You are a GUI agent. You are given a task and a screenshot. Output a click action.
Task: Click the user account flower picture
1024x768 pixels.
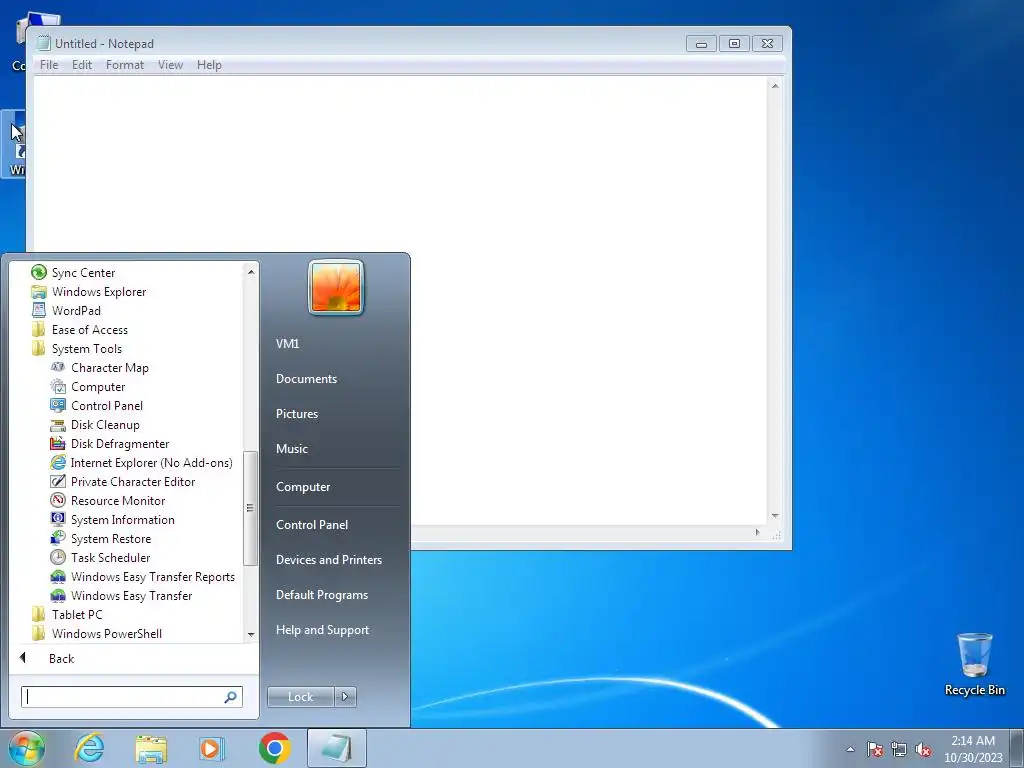[x=336, y=287]
